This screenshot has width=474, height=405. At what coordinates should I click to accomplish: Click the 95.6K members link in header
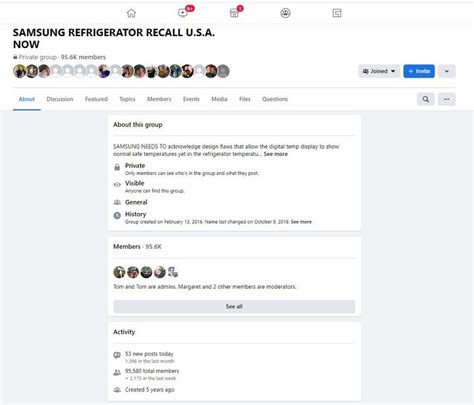point(83,57)
